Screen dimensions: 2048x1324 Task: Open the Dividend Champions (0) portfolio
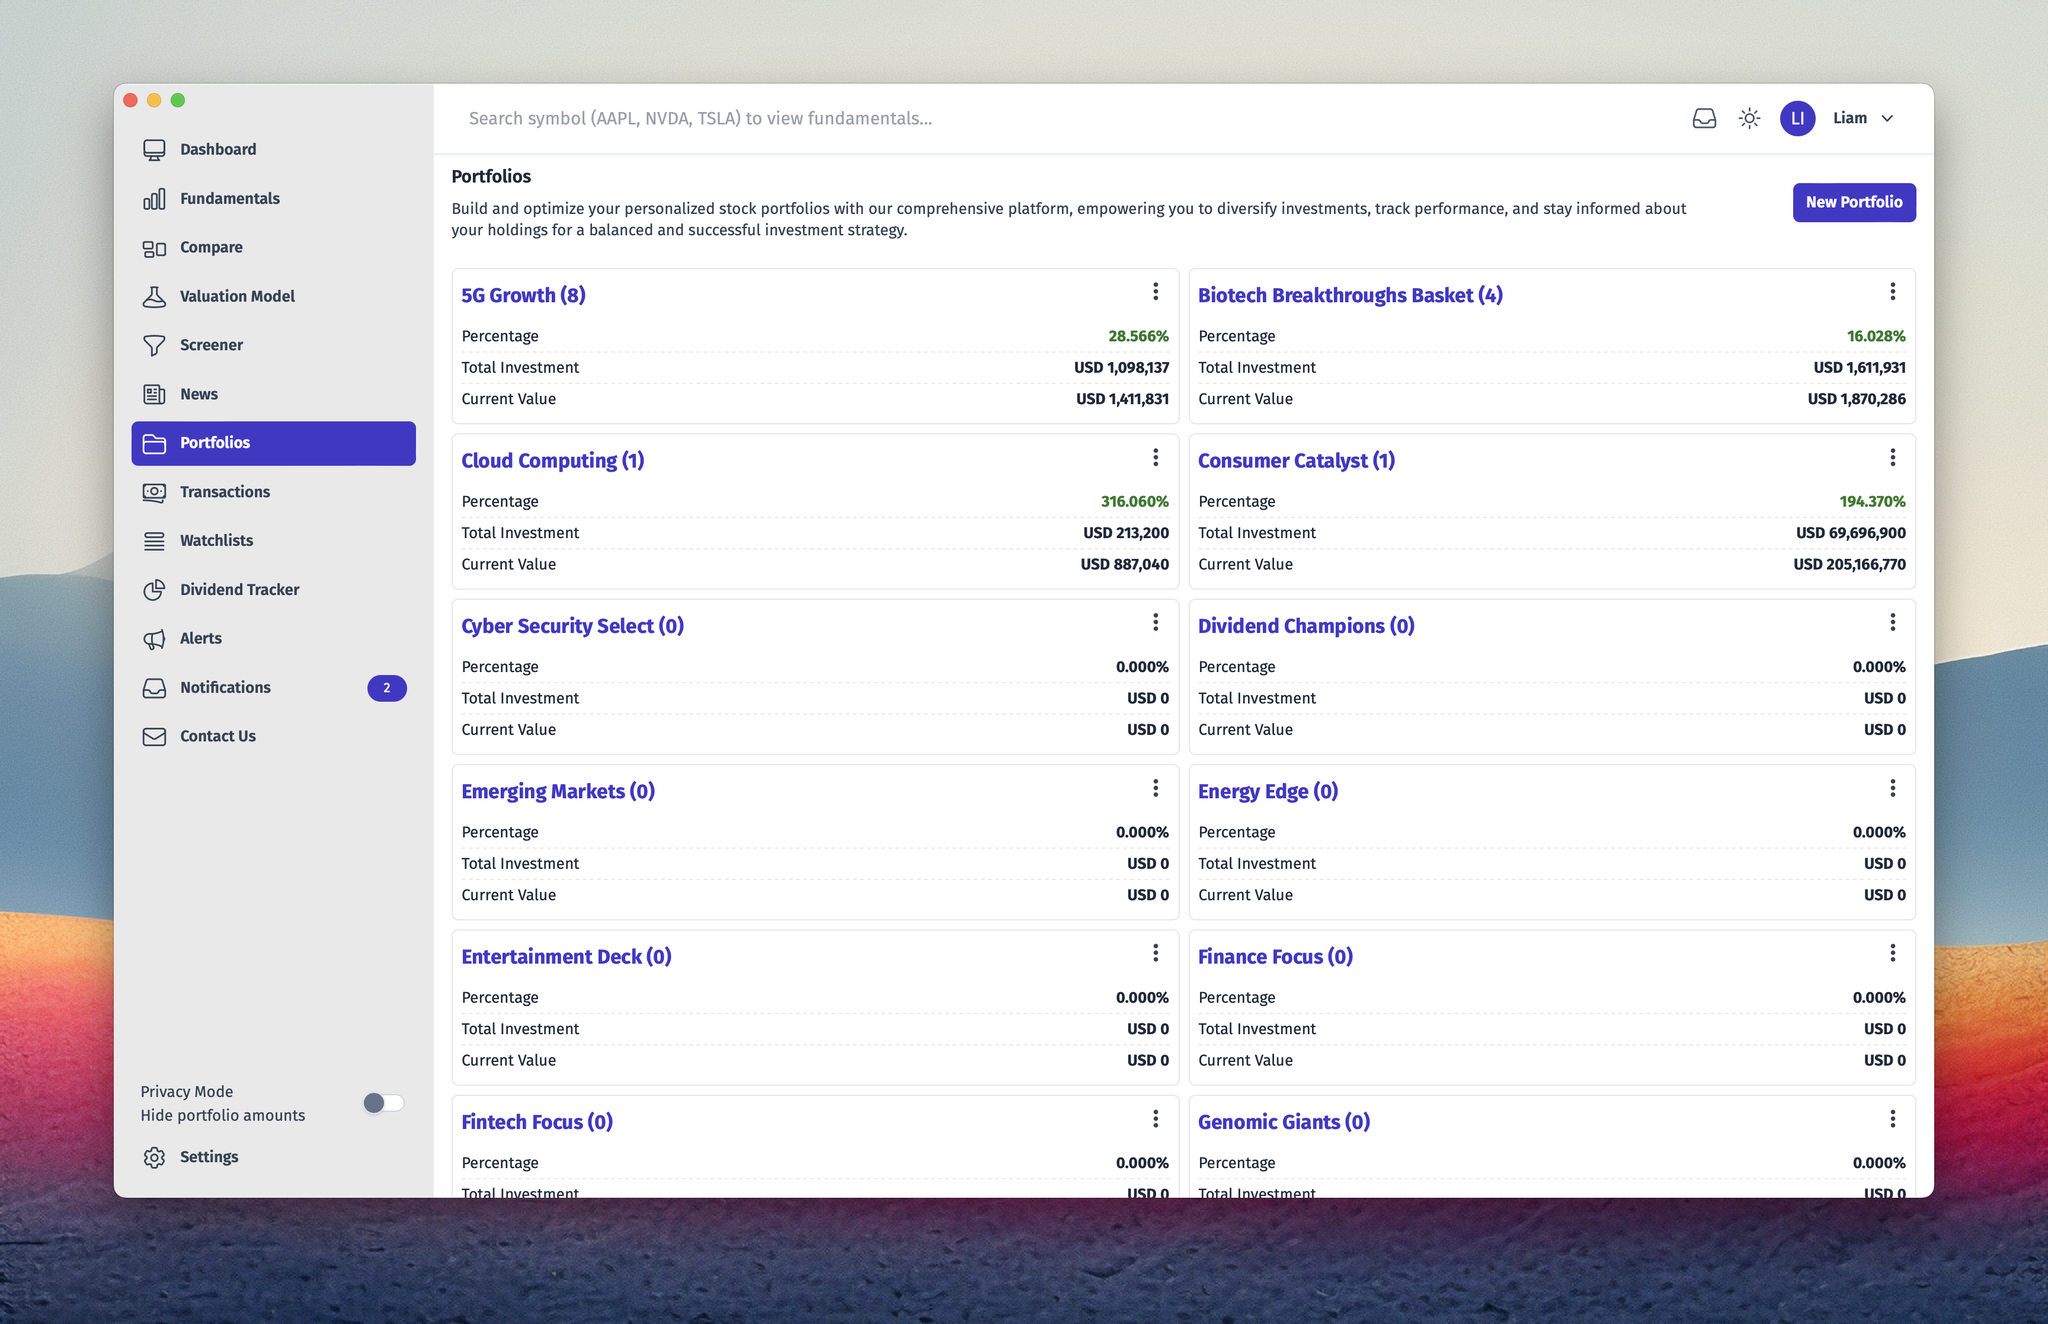(x=1306, y=626)
